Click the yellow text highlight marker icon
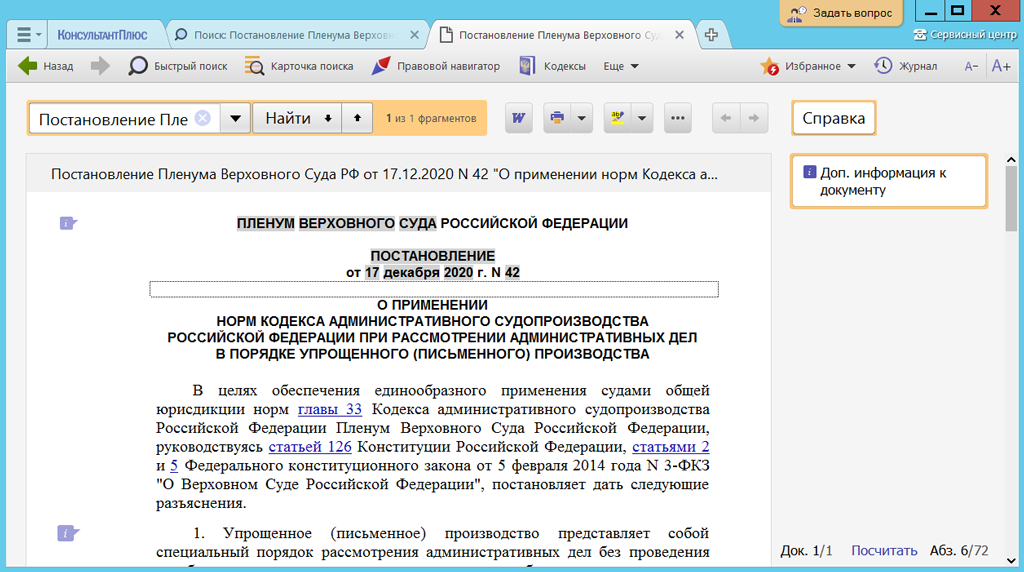Screen dimensions: 1024x572 tap(617, 118)
